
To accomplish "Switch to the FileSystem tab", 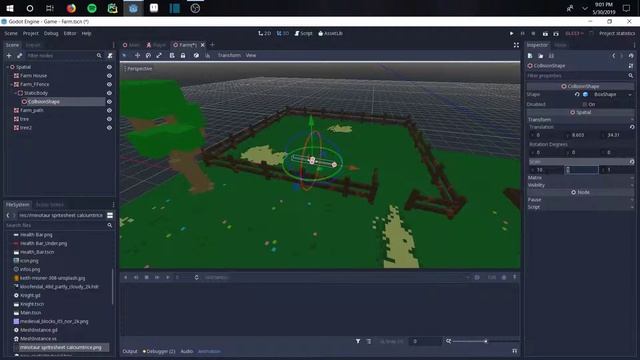I will (18, 204).
